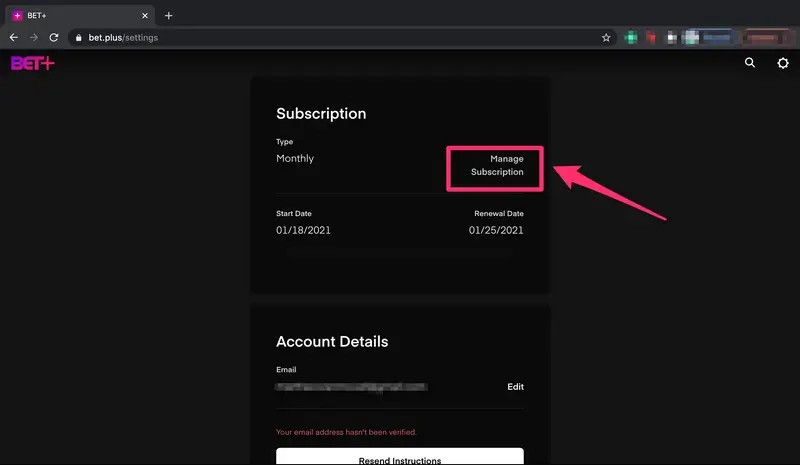Click the lock icon in the address bar
The height and width of the screenshot is (465, 800).
[x=79, y=38]
